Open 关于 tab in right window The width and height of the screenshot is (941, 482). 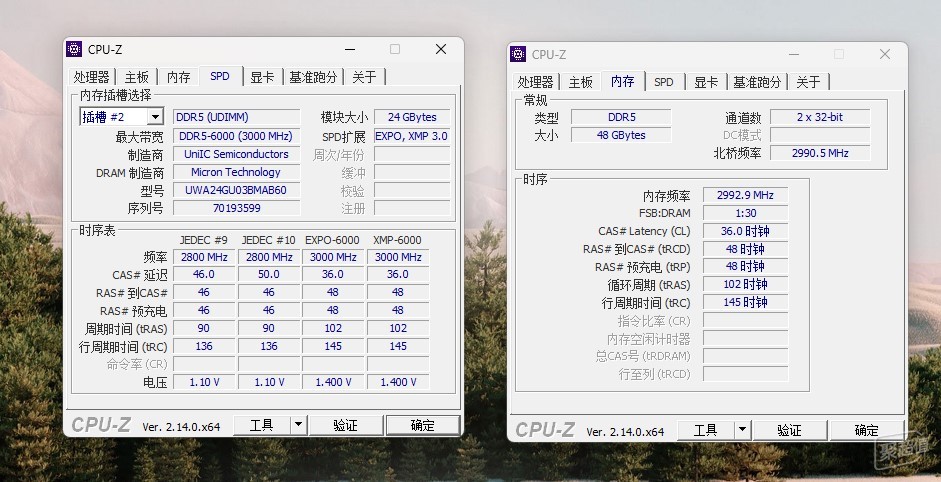[x=808, y=82]
